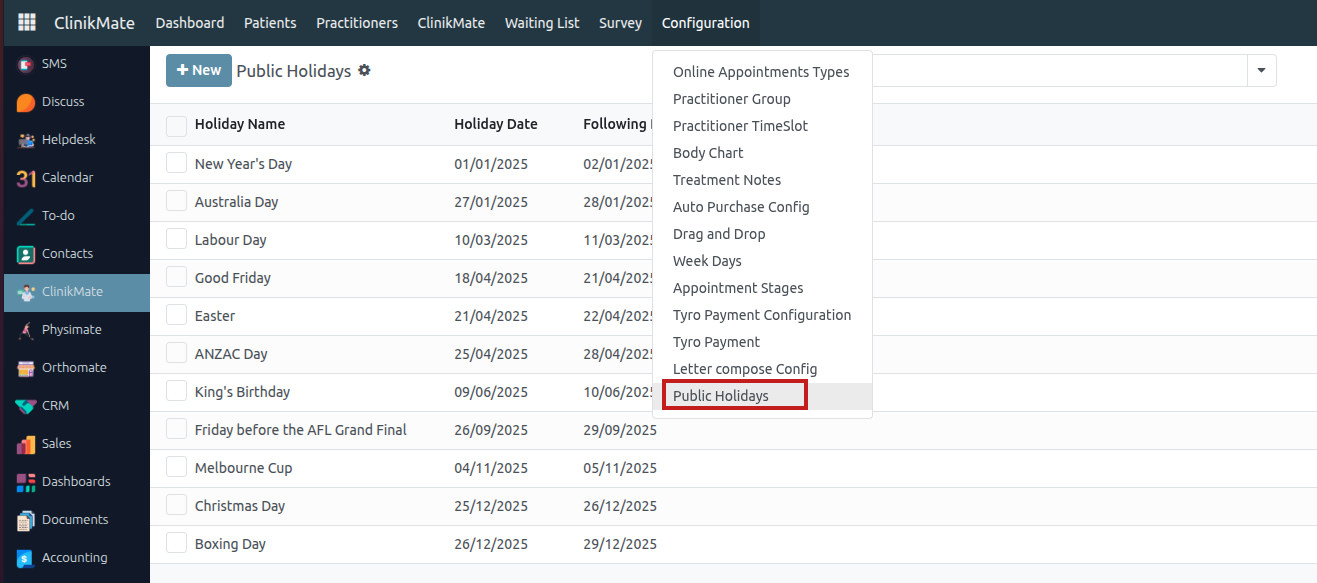Tick the checkbox for New Year's Day
This screenshot has width=1317, height=583.
point(177,163)
